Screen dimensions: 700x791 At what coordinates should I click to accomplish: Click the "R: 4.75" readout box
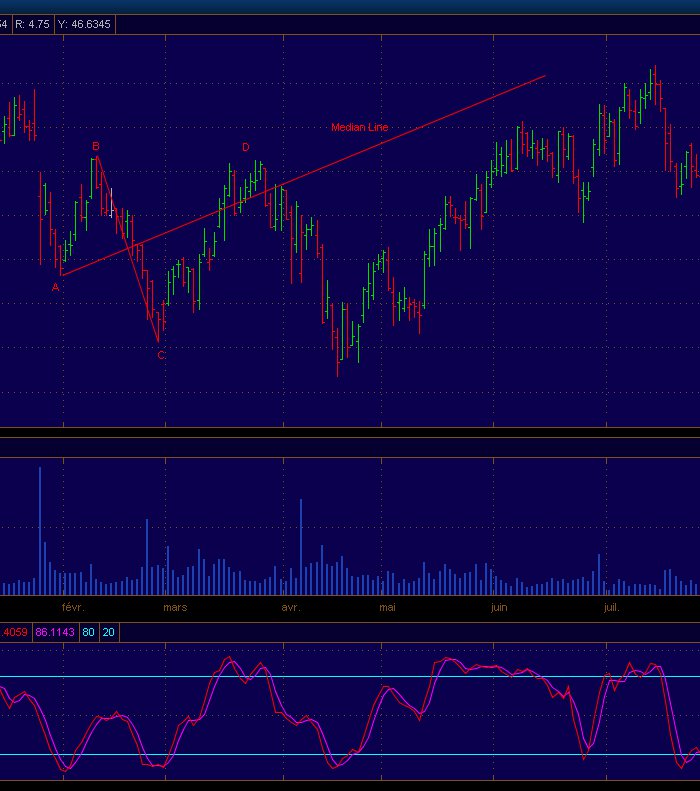click(x=32, y=24)
